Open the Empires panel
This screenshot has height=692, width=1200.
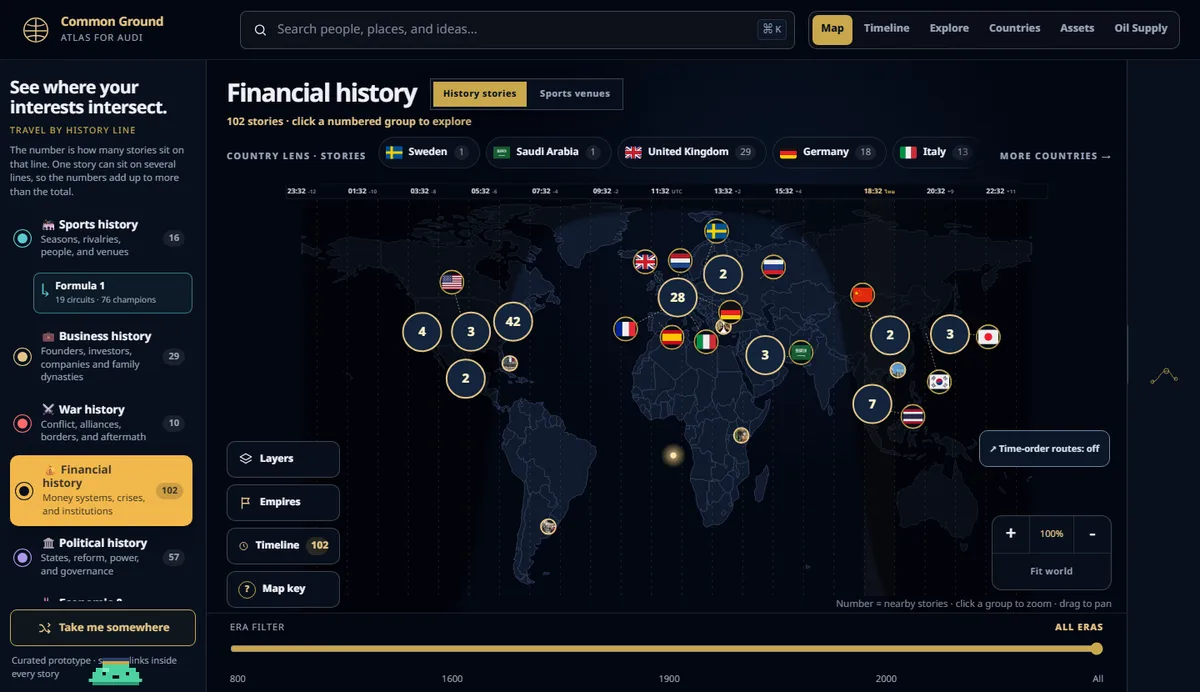[283, 502]
